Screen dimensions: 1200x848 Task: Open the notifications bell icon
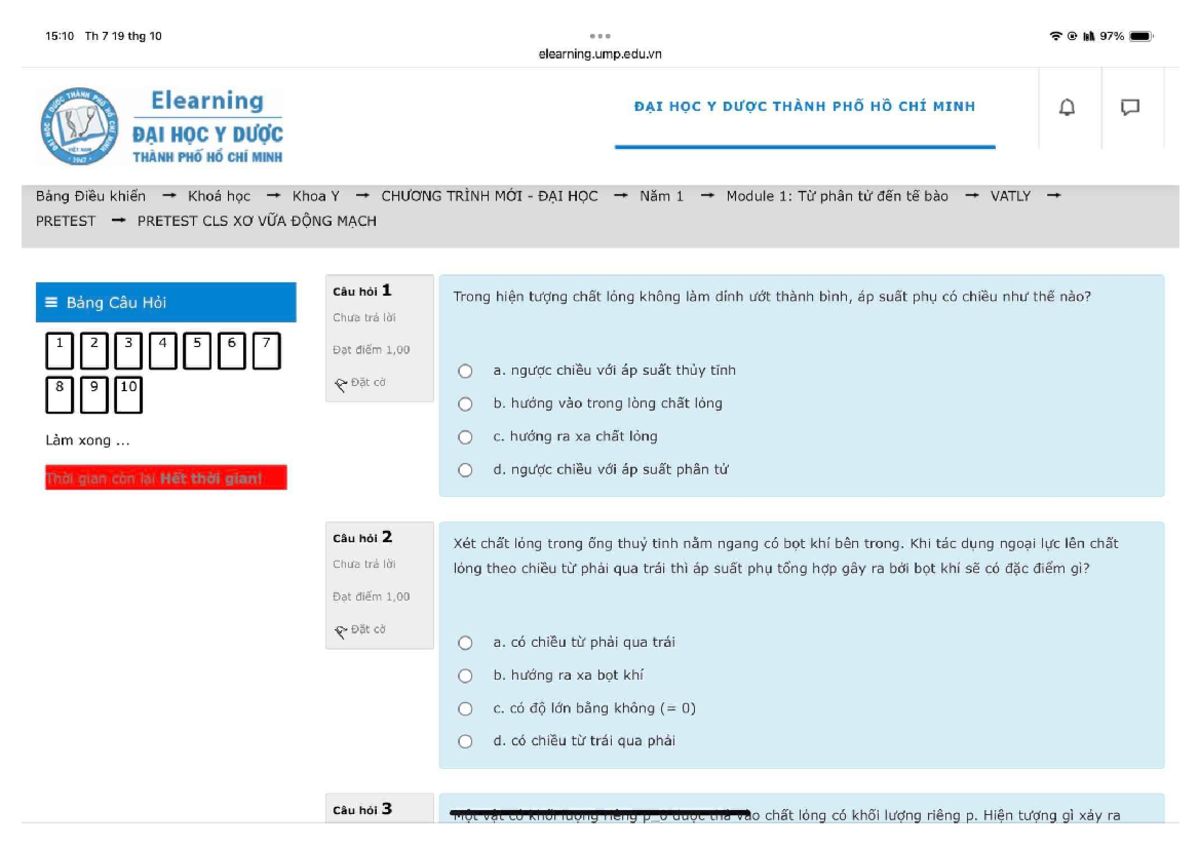1068,107
